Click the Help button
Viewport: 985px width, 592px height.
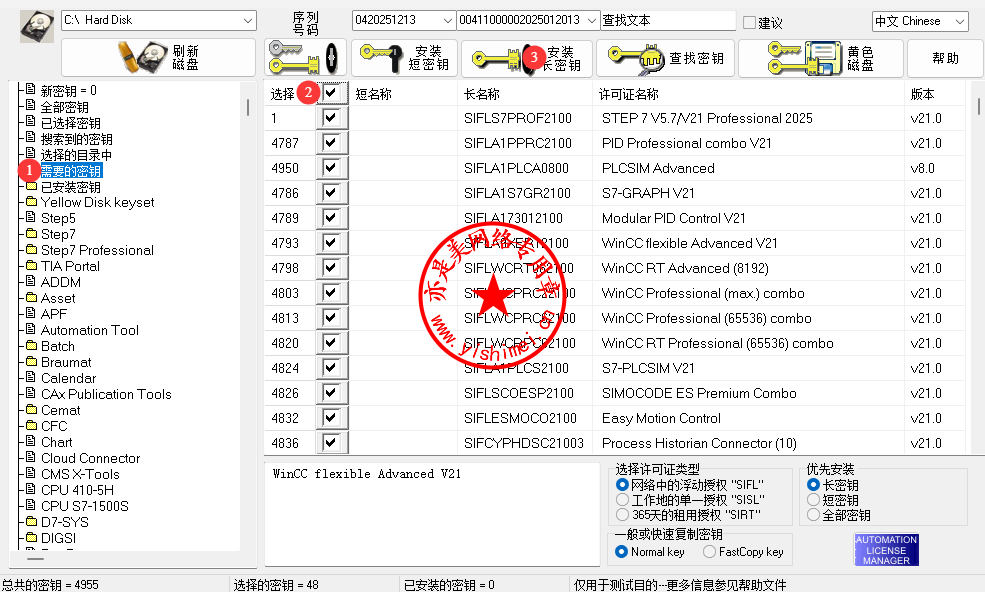click(944, 59)
